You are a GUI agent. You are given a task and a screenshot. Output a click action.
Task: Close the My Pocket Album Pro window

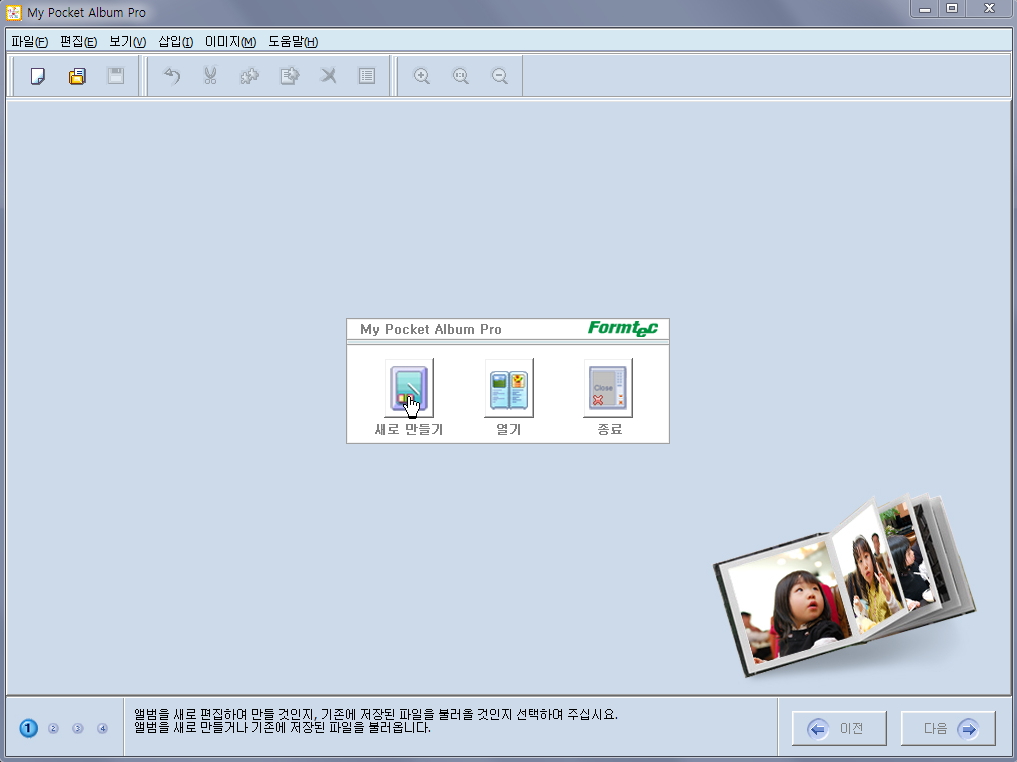click(x=989, y=9)
